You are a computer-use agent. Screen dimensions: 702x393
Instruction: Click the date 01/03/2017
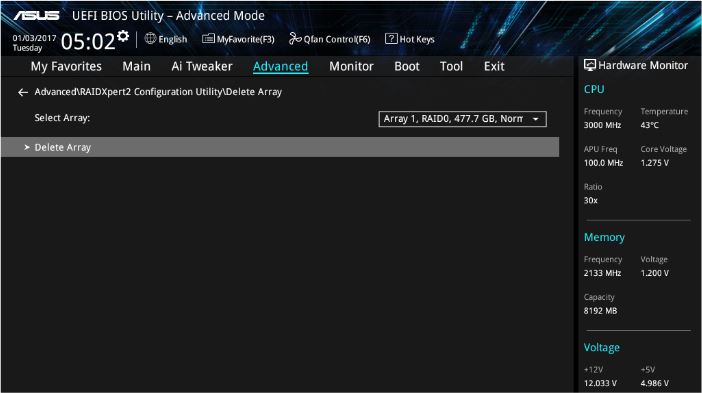pyautogui.click(x=34, y=38)
